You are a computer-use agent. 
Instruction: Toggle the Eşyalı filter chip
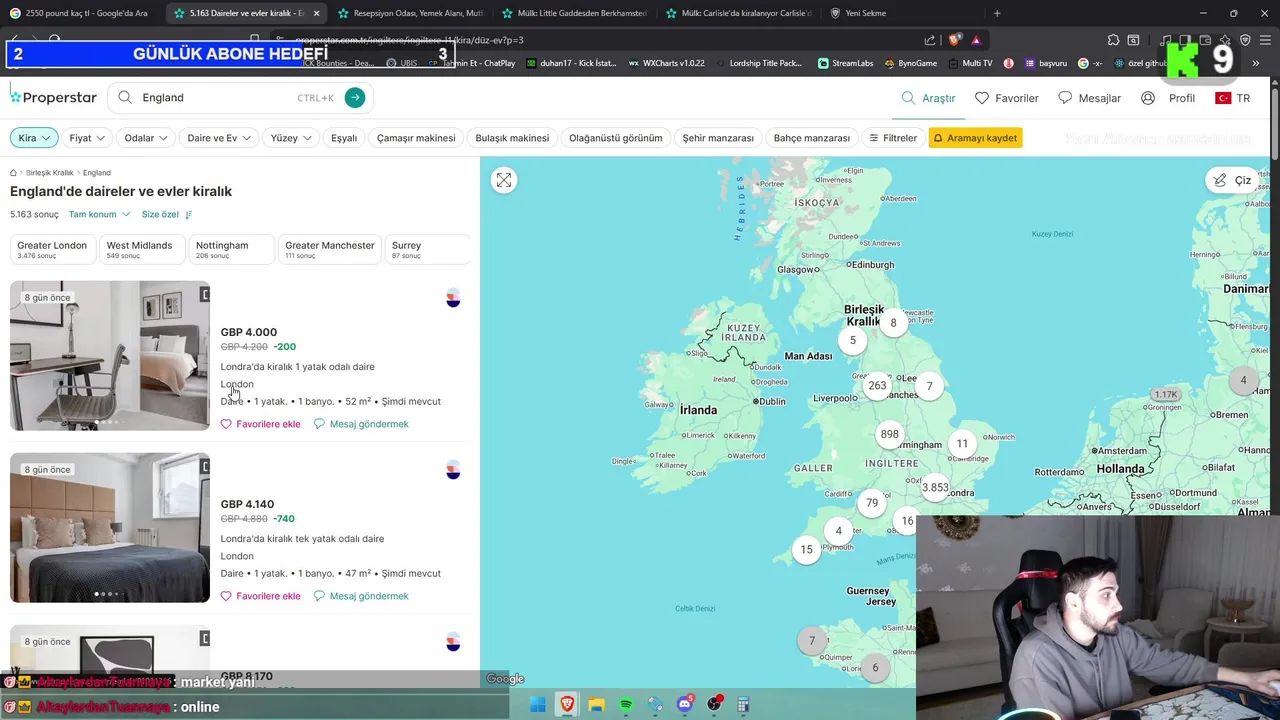344,138
